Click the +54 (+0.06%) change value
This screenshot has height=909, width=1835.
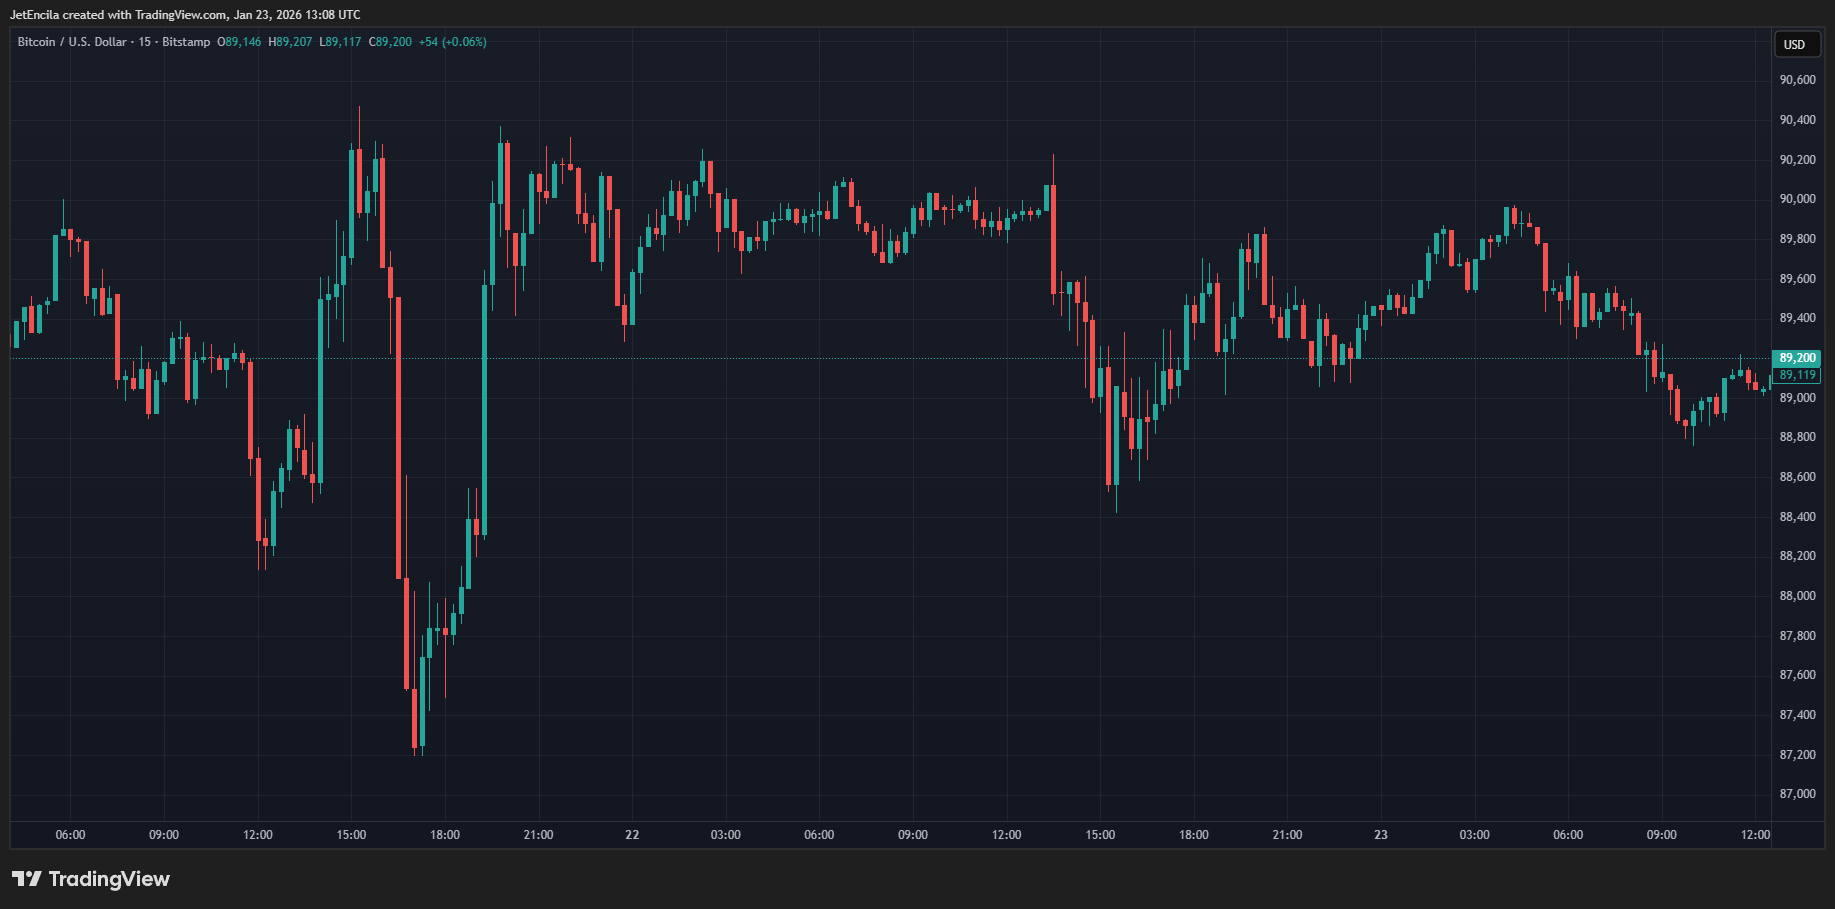453,42
